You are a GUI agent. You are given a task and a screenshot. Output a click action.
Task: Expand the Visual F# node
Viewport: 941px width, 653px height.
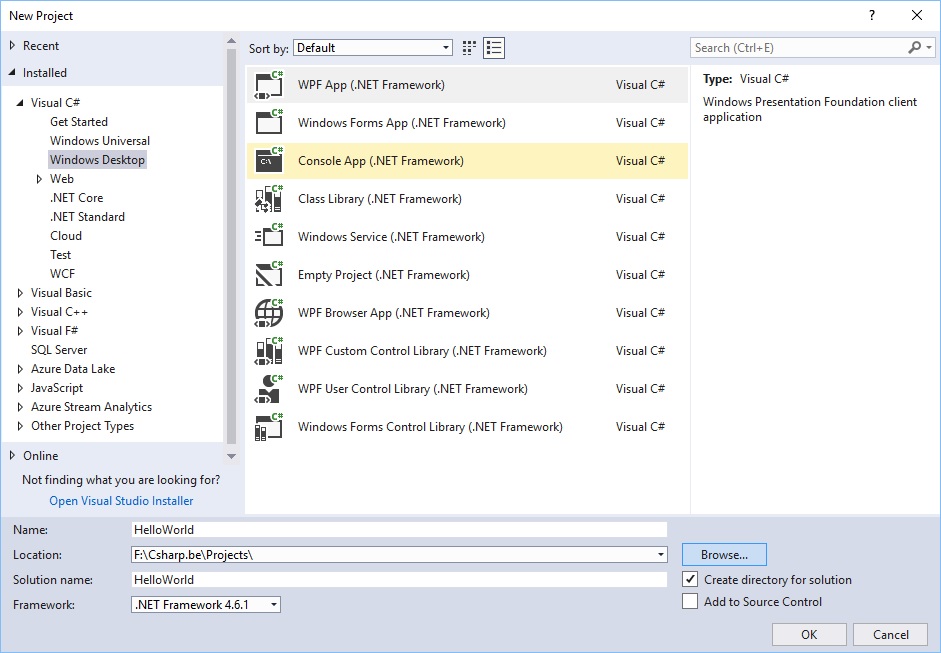[x=20, y=331]
